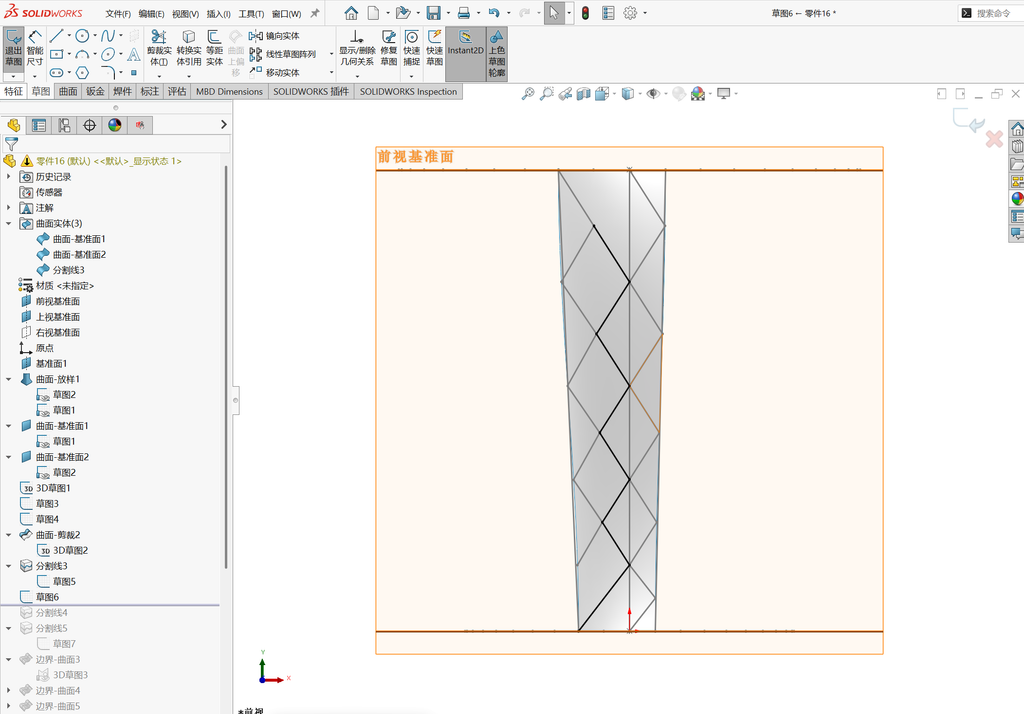Screen dimensions: 1024x714
Task: Select the Corner Rectangle sketch tool
Action: 57,54
